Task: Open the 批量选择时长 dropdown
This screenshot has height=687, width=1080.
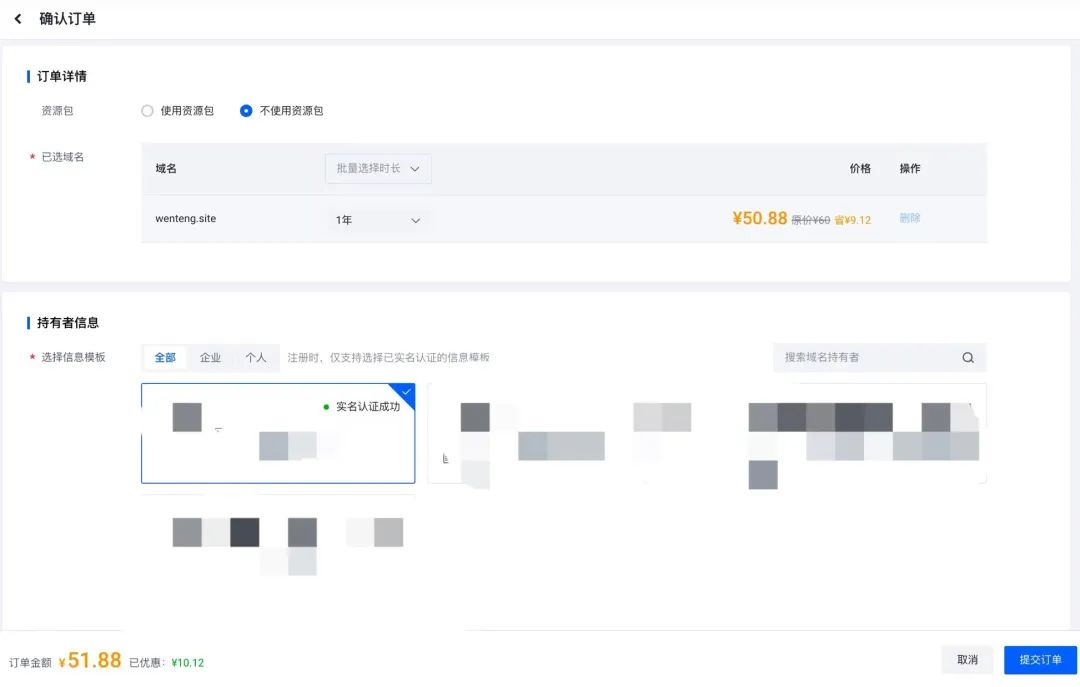Action: (377, 168)
